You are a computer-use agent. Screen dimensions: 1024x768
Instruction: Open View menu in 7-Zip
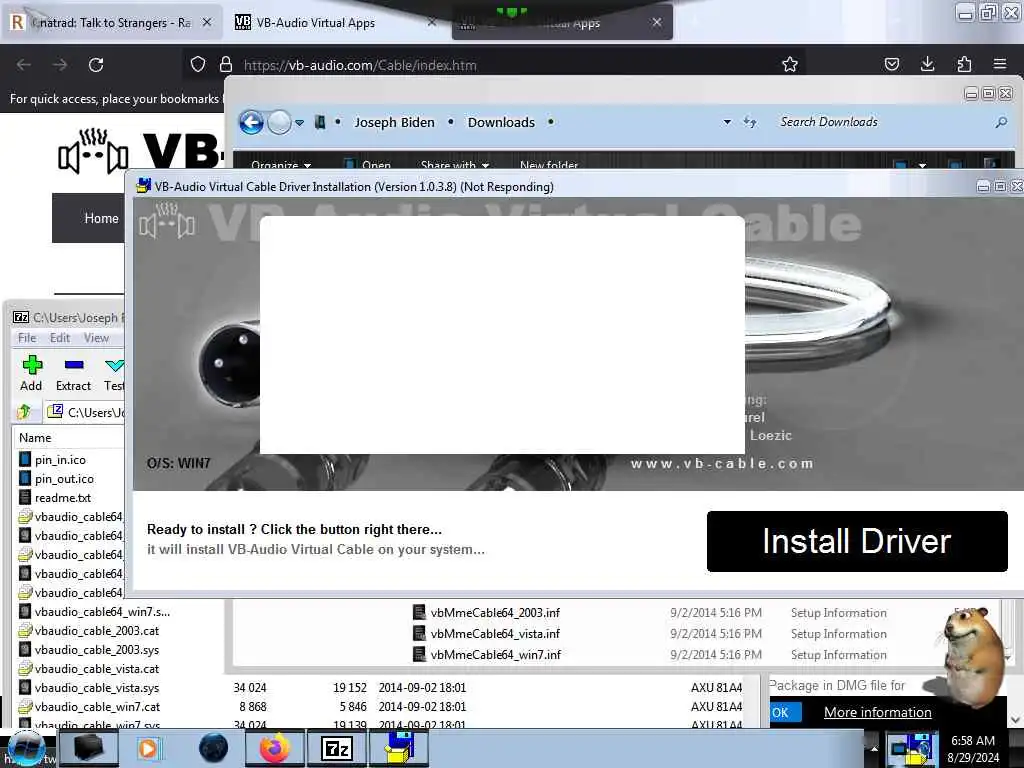coord(96,338)
